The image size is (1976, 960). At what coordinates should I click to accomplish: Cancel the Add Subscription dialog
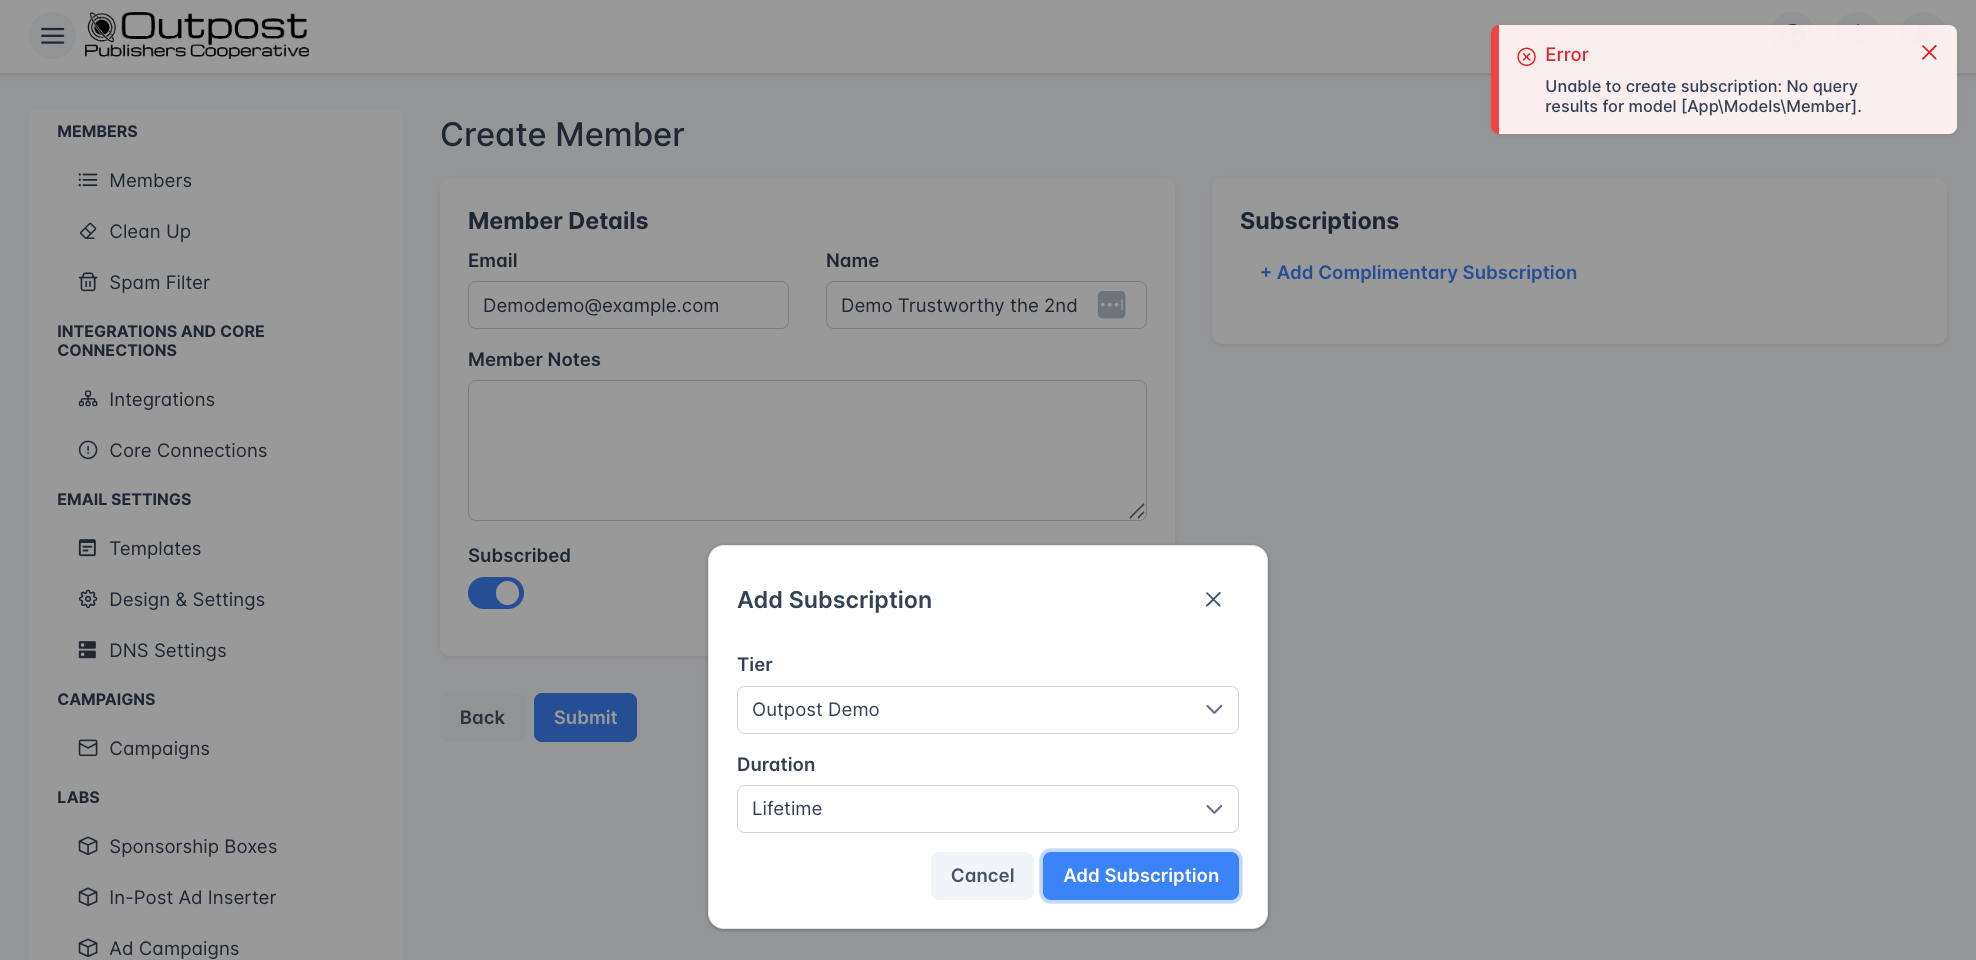point(982,875)
